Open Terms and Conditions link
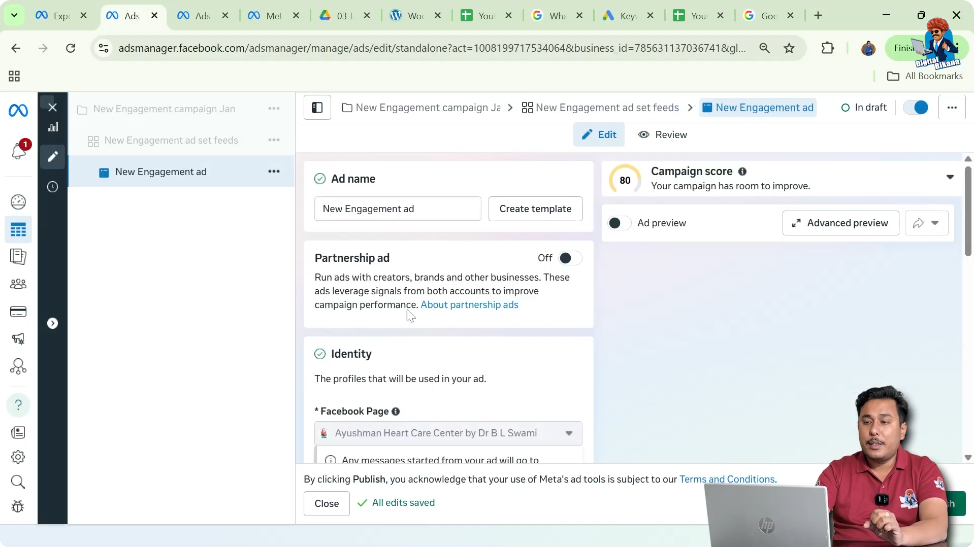Image resolution: width=976 pixels, height=547 pixels. tap(727, 479)
